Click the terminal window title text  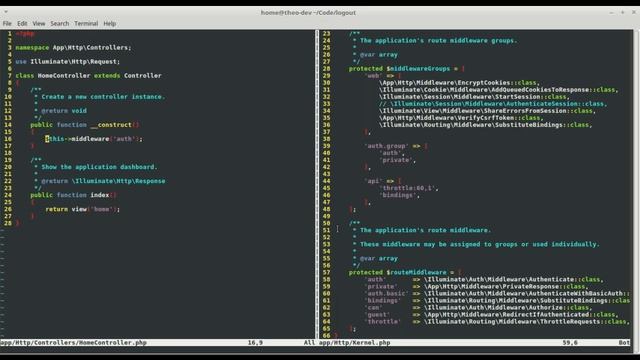308,13
